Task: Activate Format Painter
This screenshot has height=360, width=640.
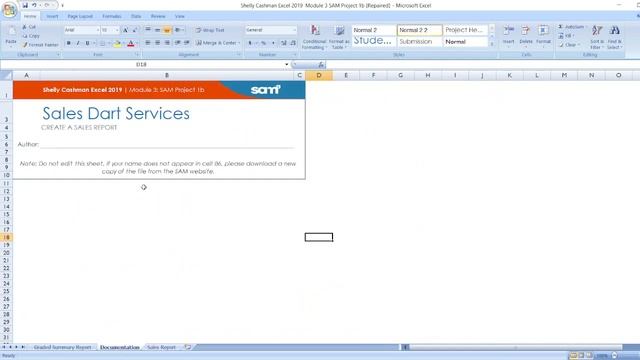Action: coord(40,44)
